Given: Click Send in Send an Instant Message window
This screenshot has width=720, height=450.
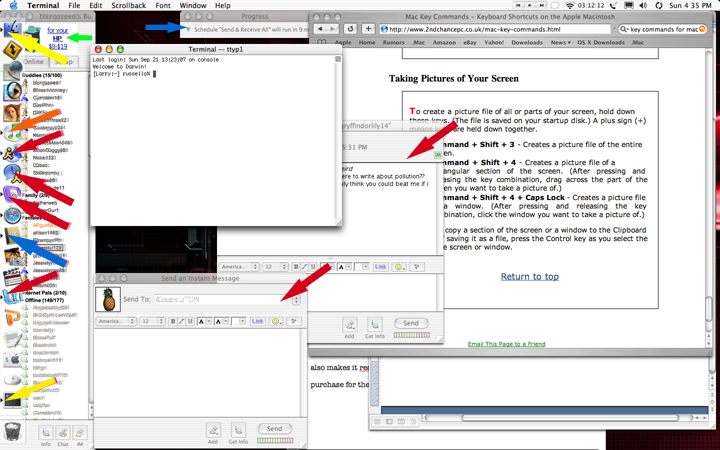Looking at the screenshot, I should pos(275,428).
